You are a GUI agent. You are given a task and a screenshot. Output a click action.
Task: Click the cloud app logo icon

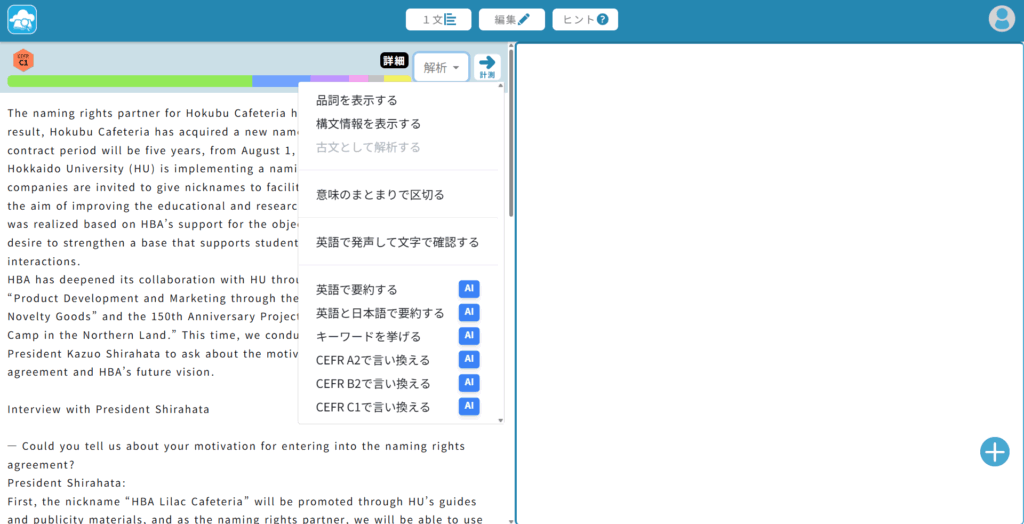pyautogui.click(x=22, y=19)
